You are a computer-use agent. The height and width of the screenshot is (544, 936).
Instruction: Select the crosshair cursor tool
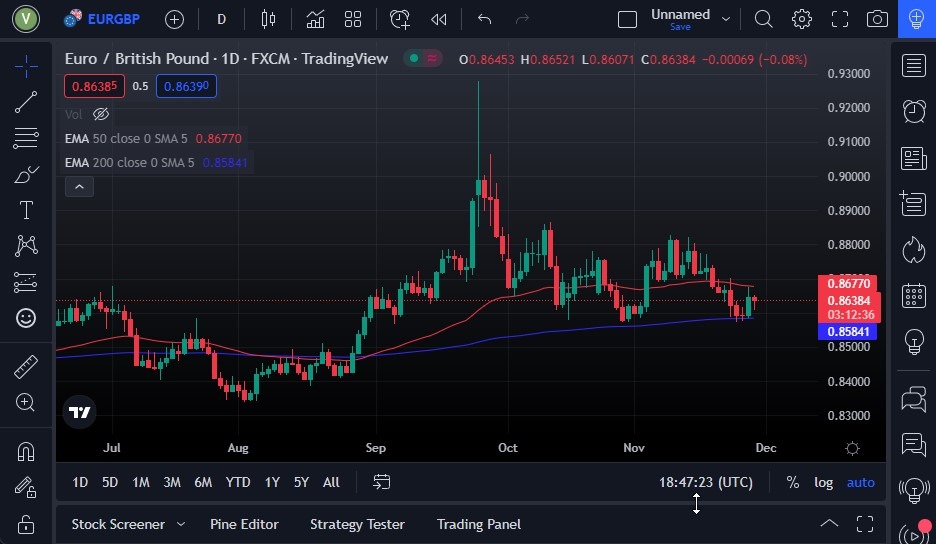click(x=26, y=66)
